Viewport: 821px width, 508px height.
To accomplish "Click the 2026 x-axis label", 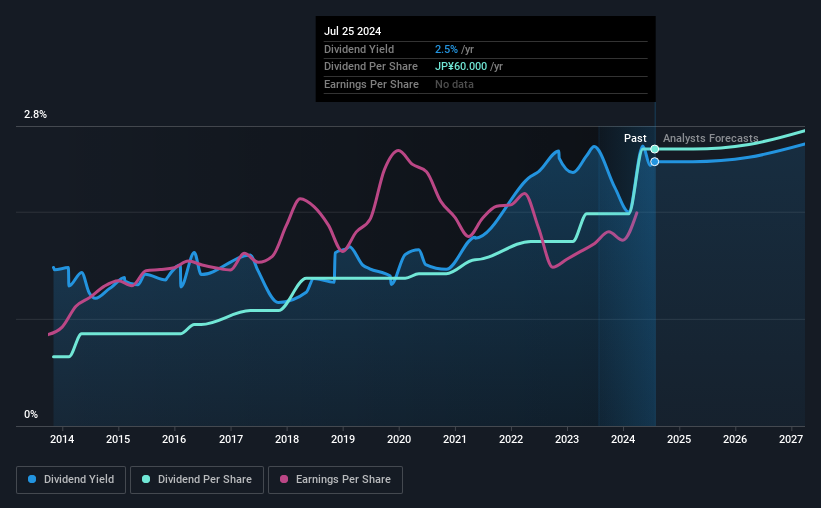I will pos(735,439).
